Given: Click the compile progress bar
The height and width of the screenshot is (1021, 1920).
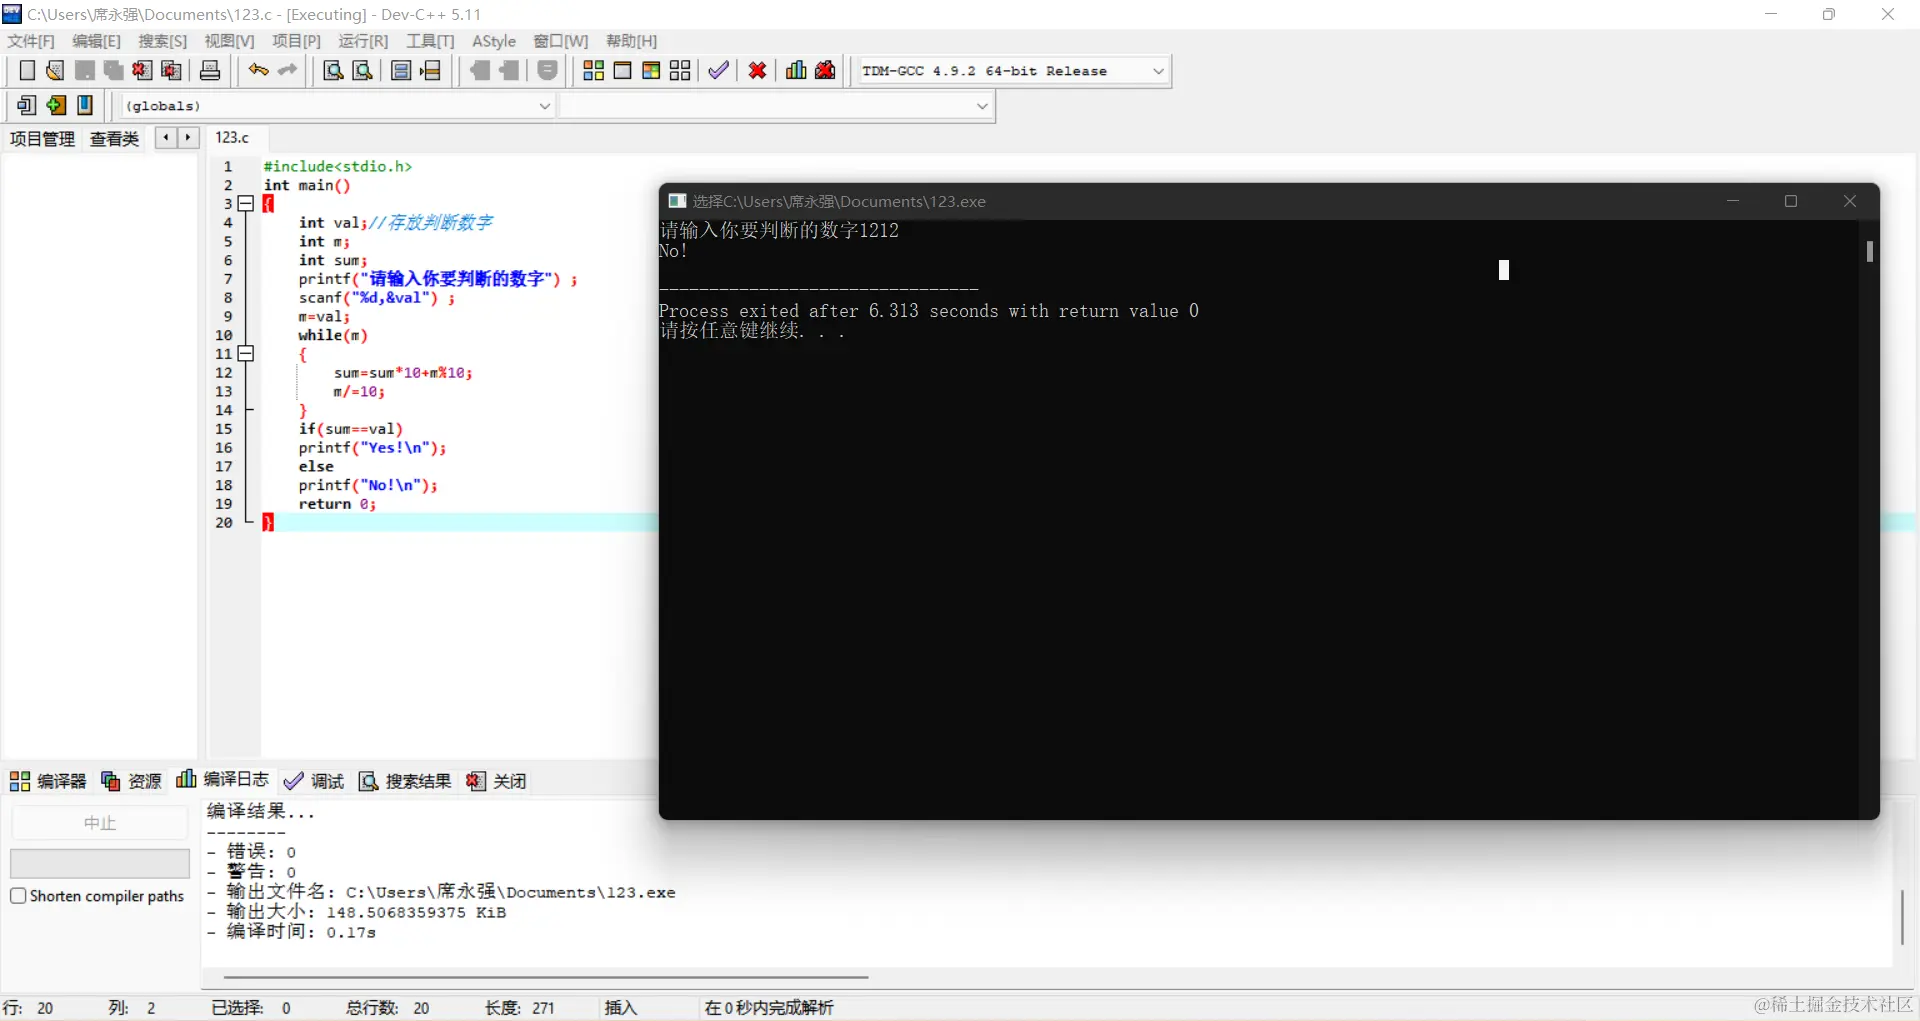Looking at the screenshot, I should [100, 863].
